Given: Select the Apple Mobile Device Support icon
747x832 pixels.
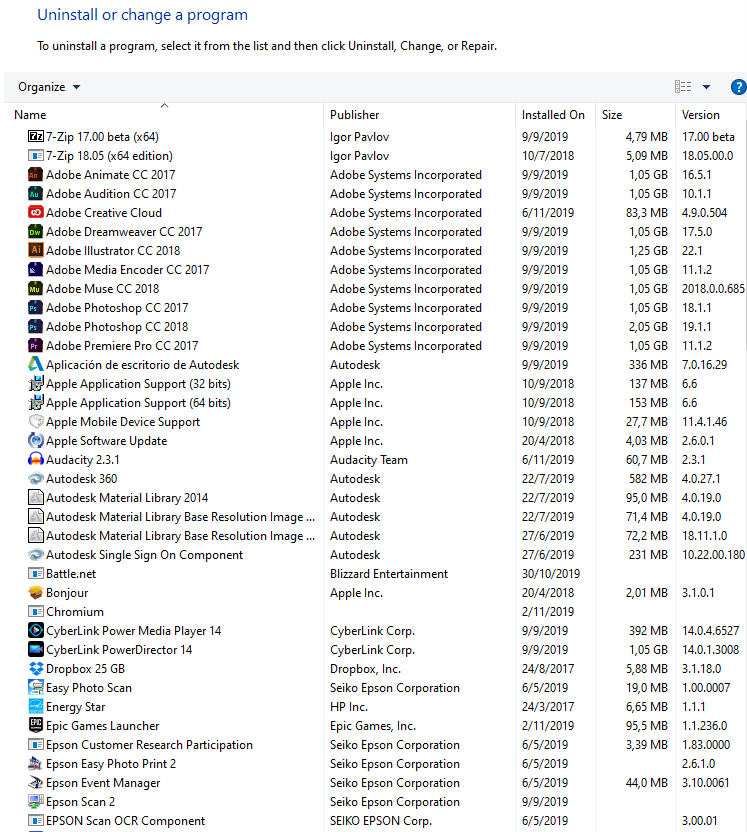Looking at the screenshot, I should click(x=36, y=422).
